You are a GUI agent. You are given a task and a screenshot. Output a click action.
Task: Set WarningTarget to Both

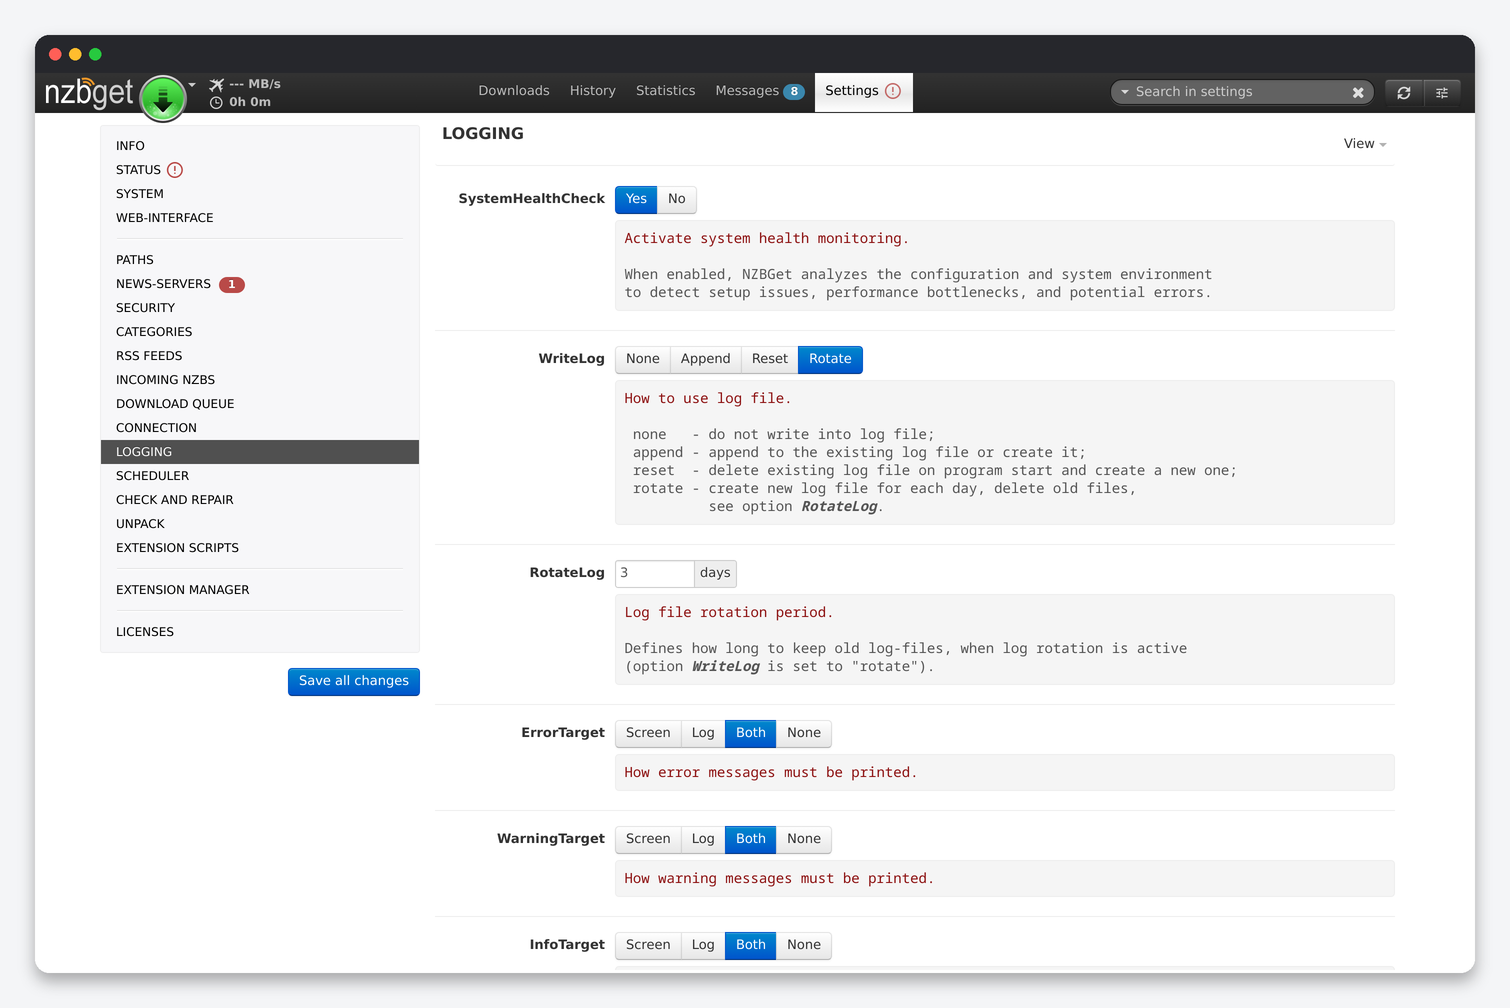(x=751, y=839)
